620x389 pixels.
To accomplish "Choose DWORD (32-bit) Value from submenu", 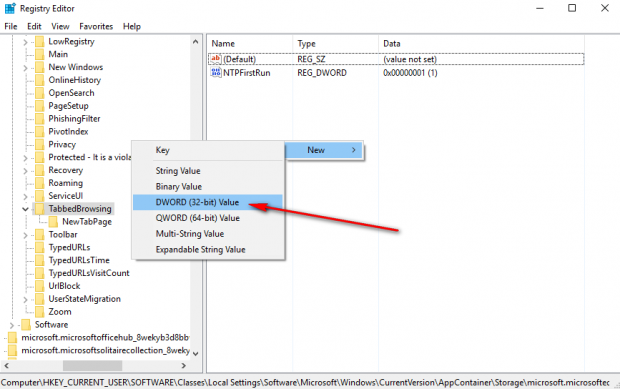I will click(208, 202).
